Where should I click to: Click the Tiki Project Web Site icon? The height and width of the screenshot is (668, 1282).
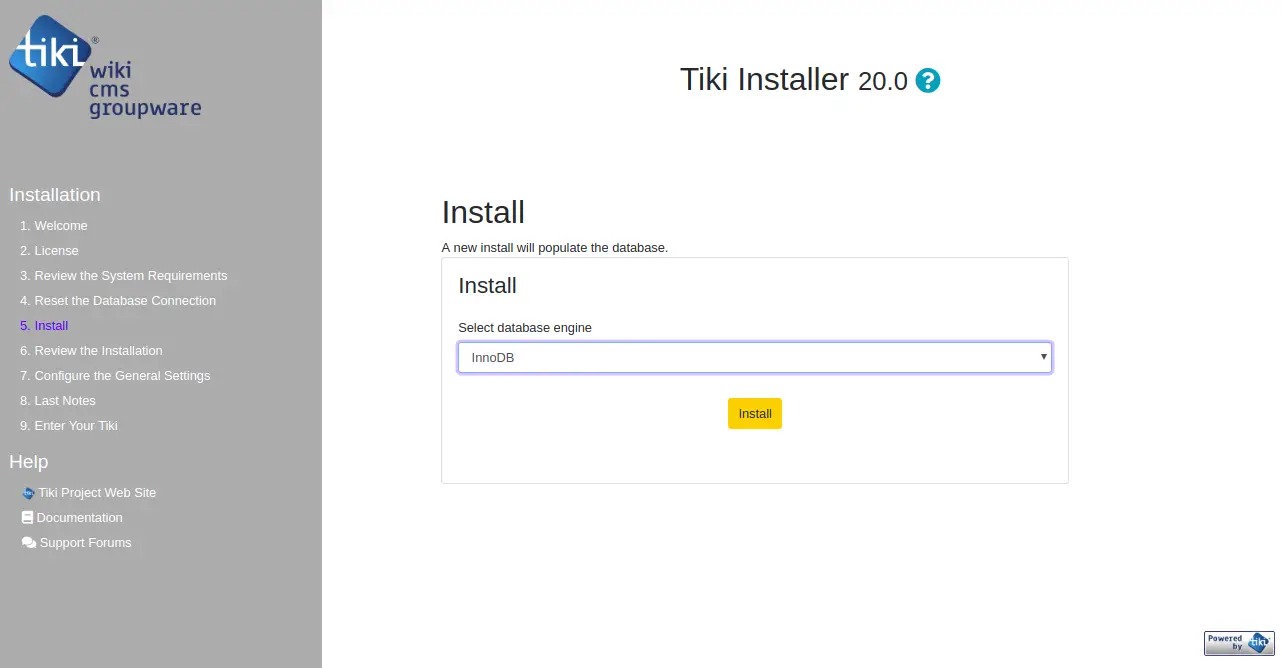(28, 493)
